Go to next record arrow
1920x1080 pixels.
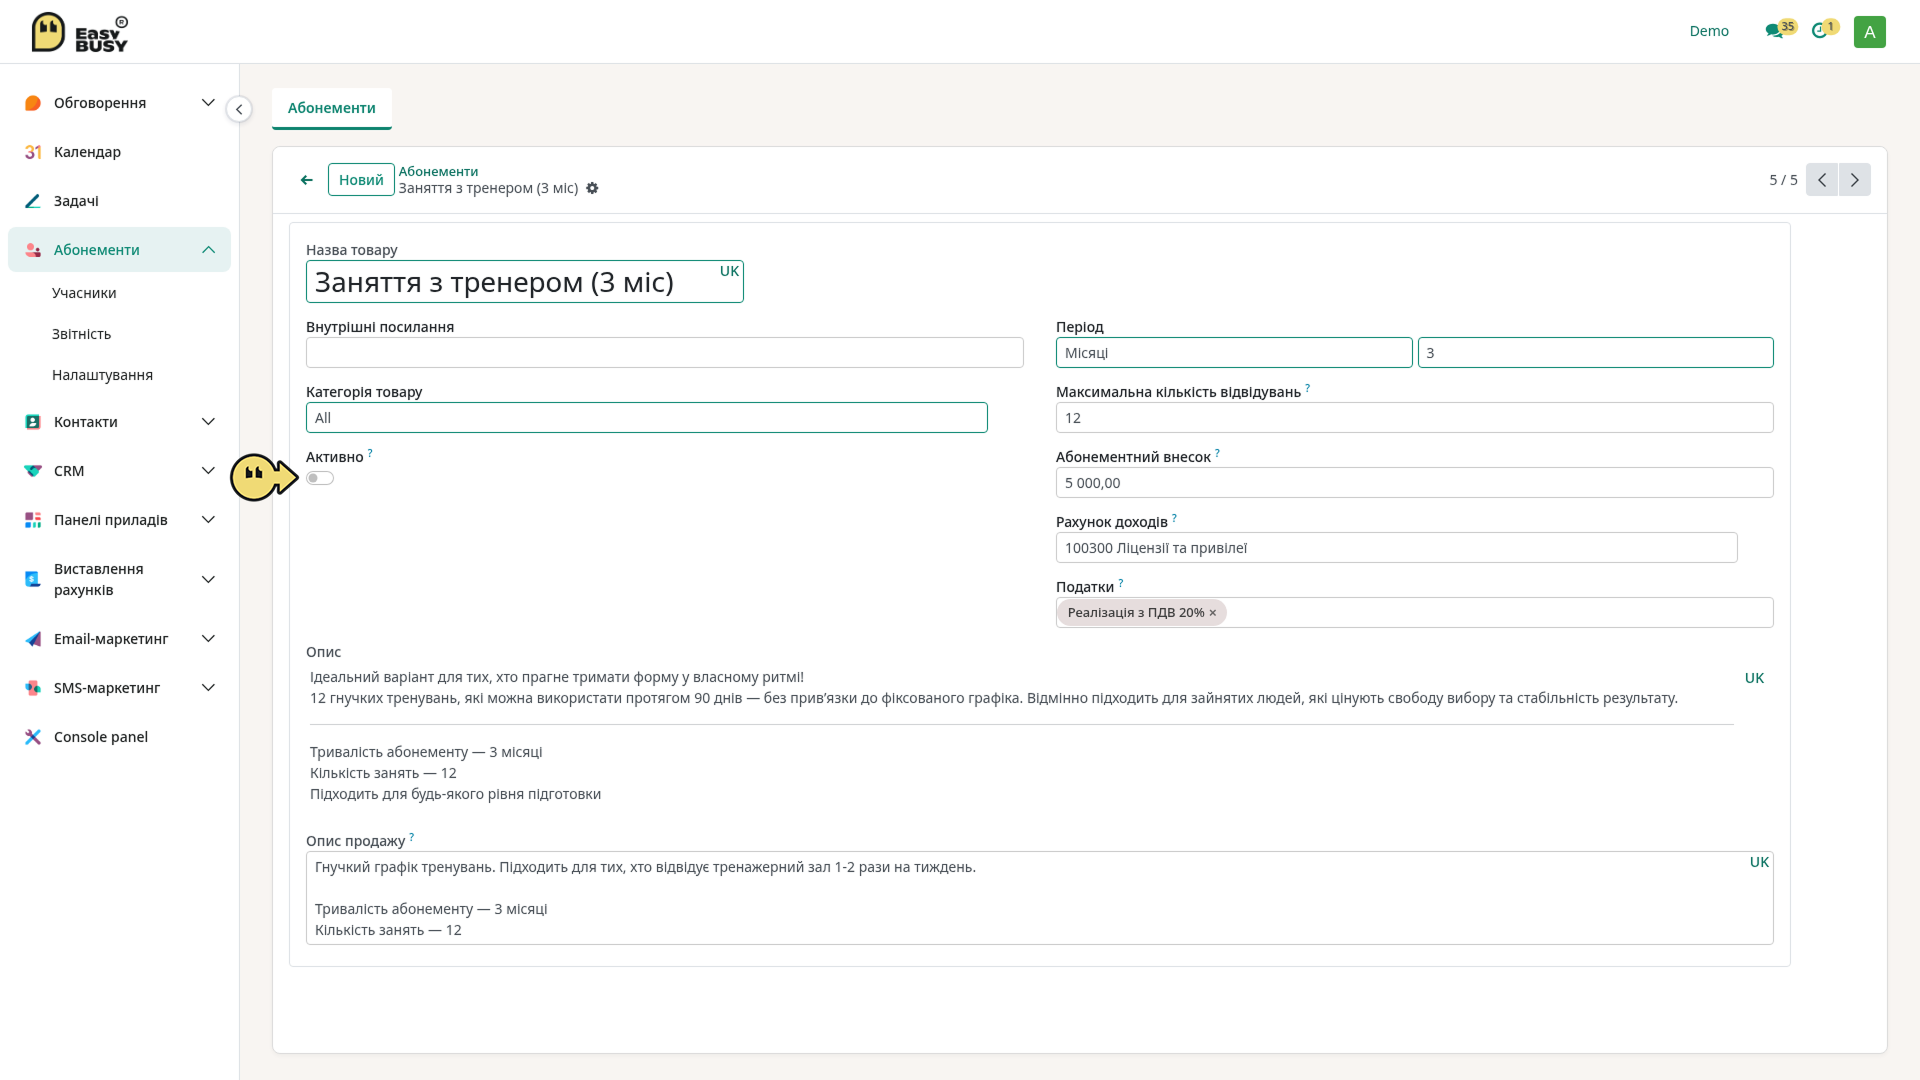click(x=1855, y=180)
